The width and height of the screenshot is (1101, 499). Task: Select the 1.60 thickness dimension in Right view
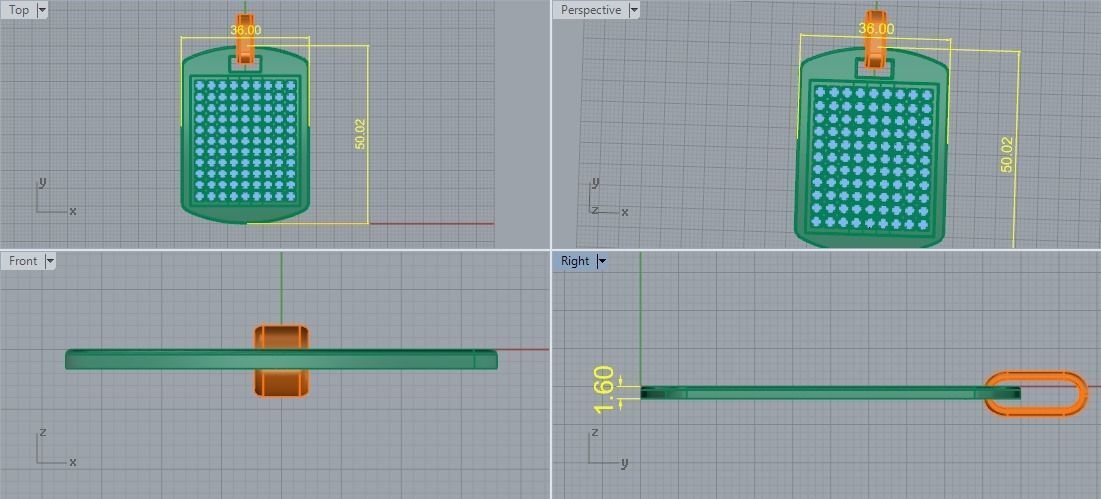tap(605, 390)
